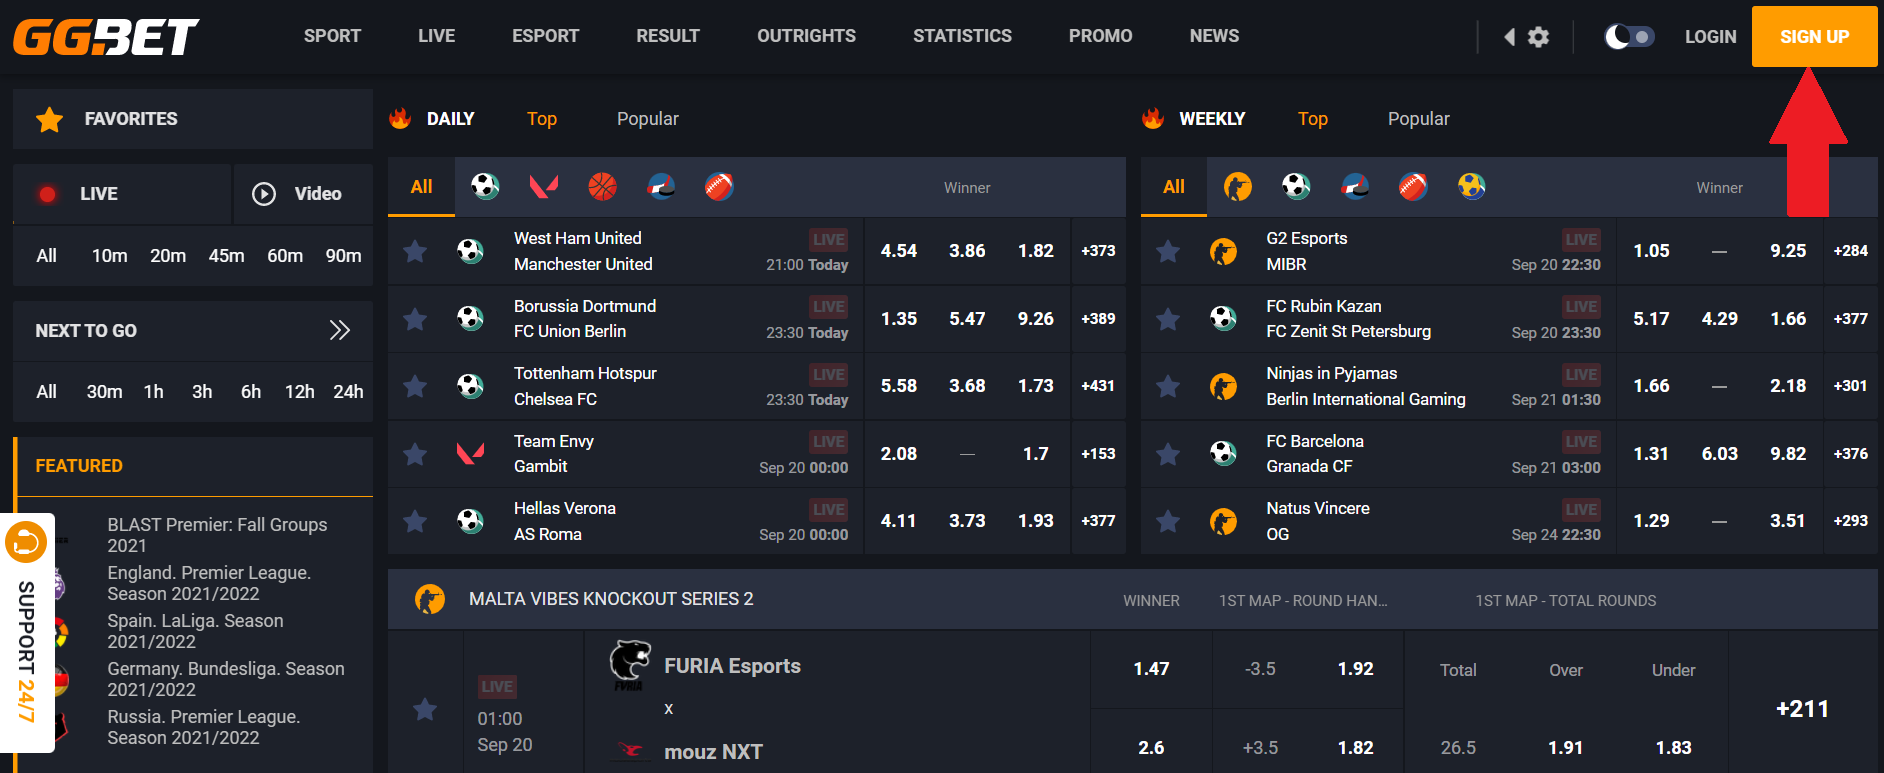Viewport: 1884px width, 773px height.
Task: Open the SPORT menu
Action: click(332, 36)
